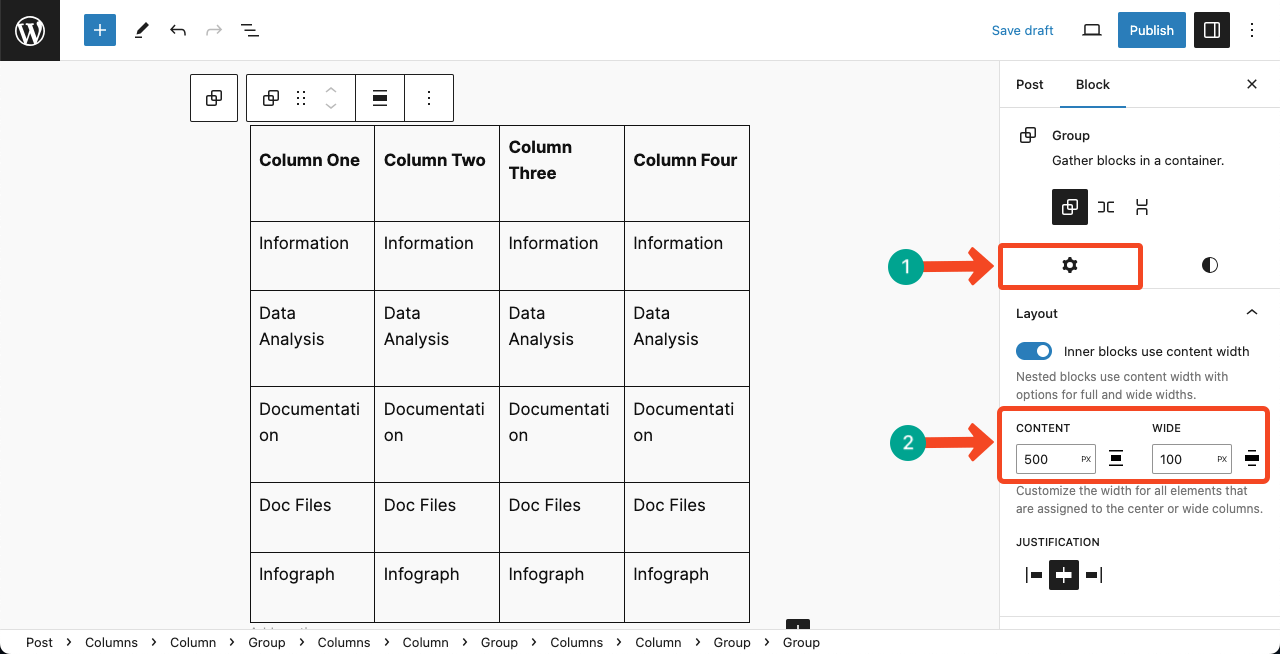Undo the last change
Screen dimensions: 1280x654
coord(177,30)
